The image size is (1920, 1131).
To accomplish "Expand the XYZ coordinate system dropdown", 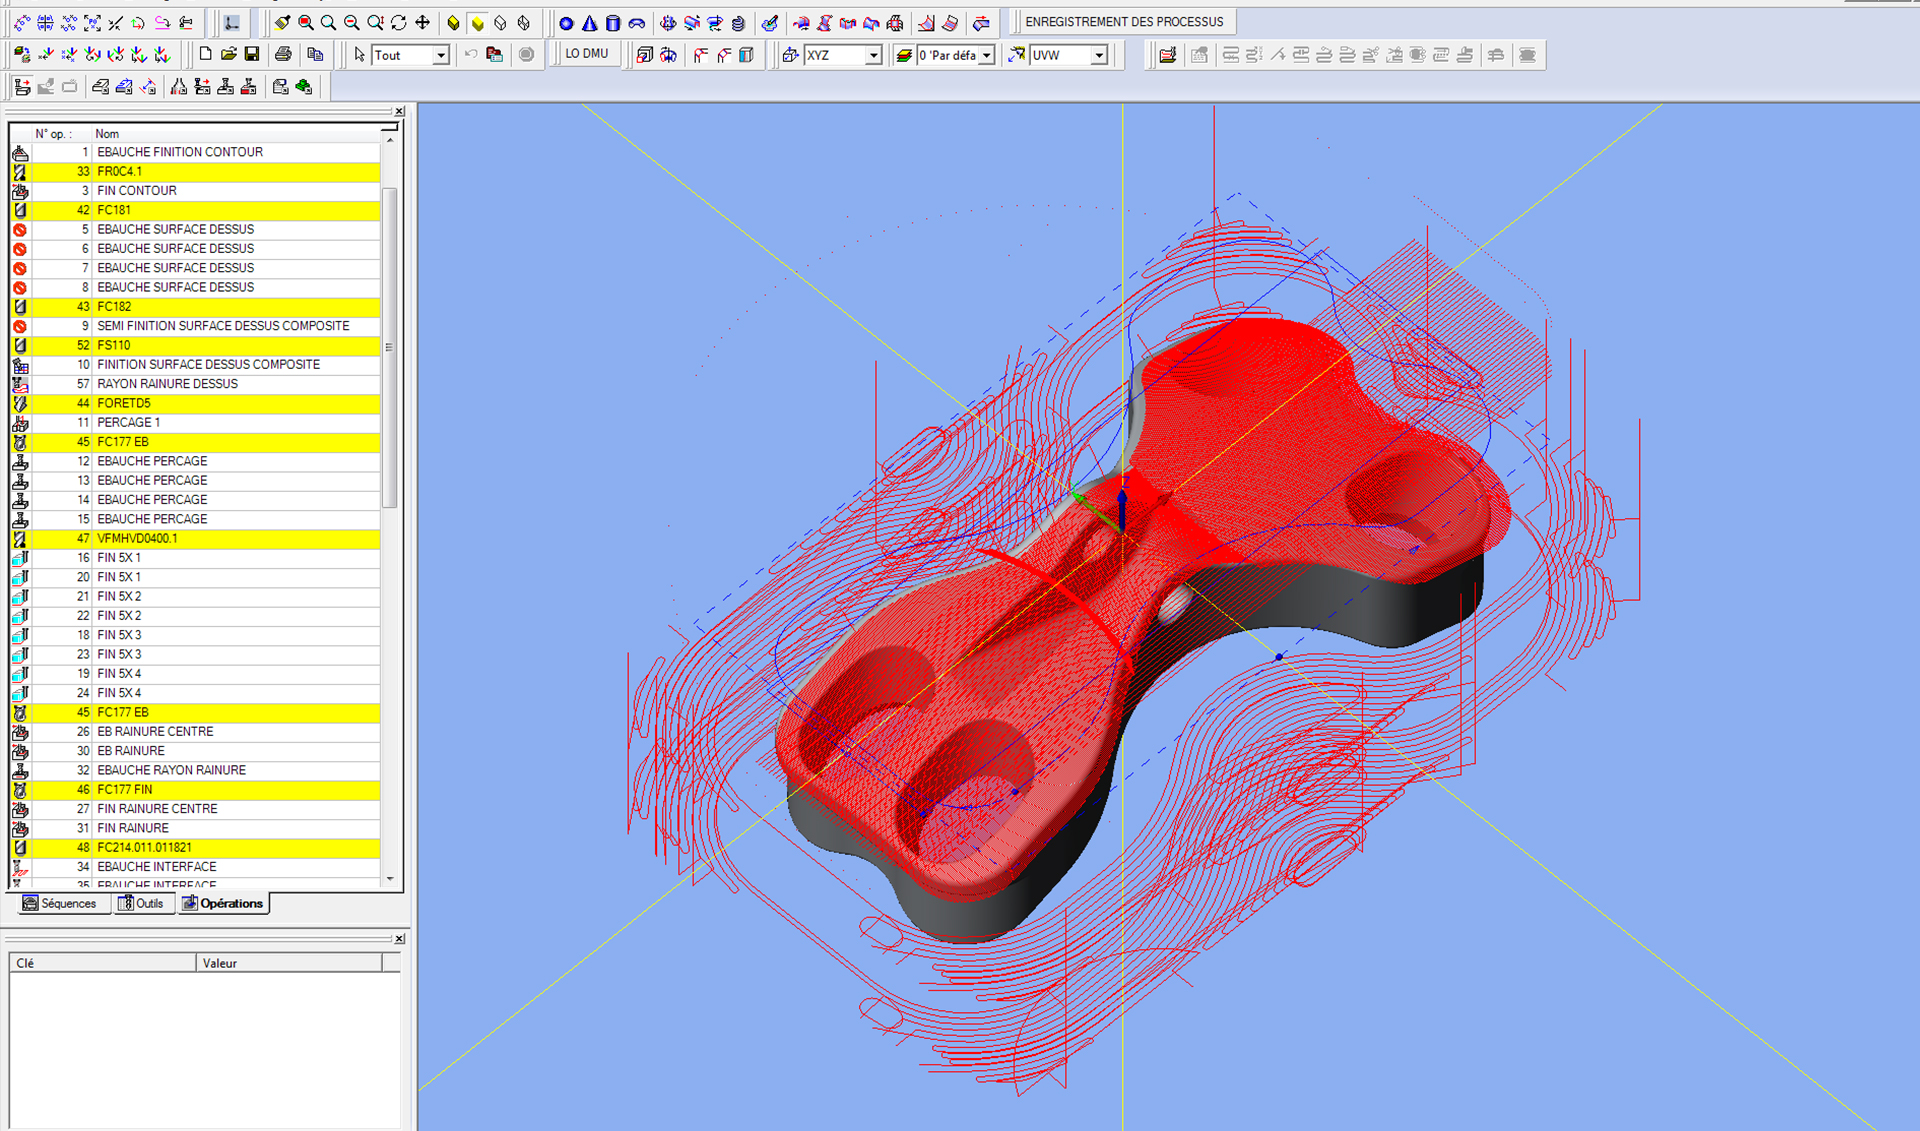I will 873,56.
